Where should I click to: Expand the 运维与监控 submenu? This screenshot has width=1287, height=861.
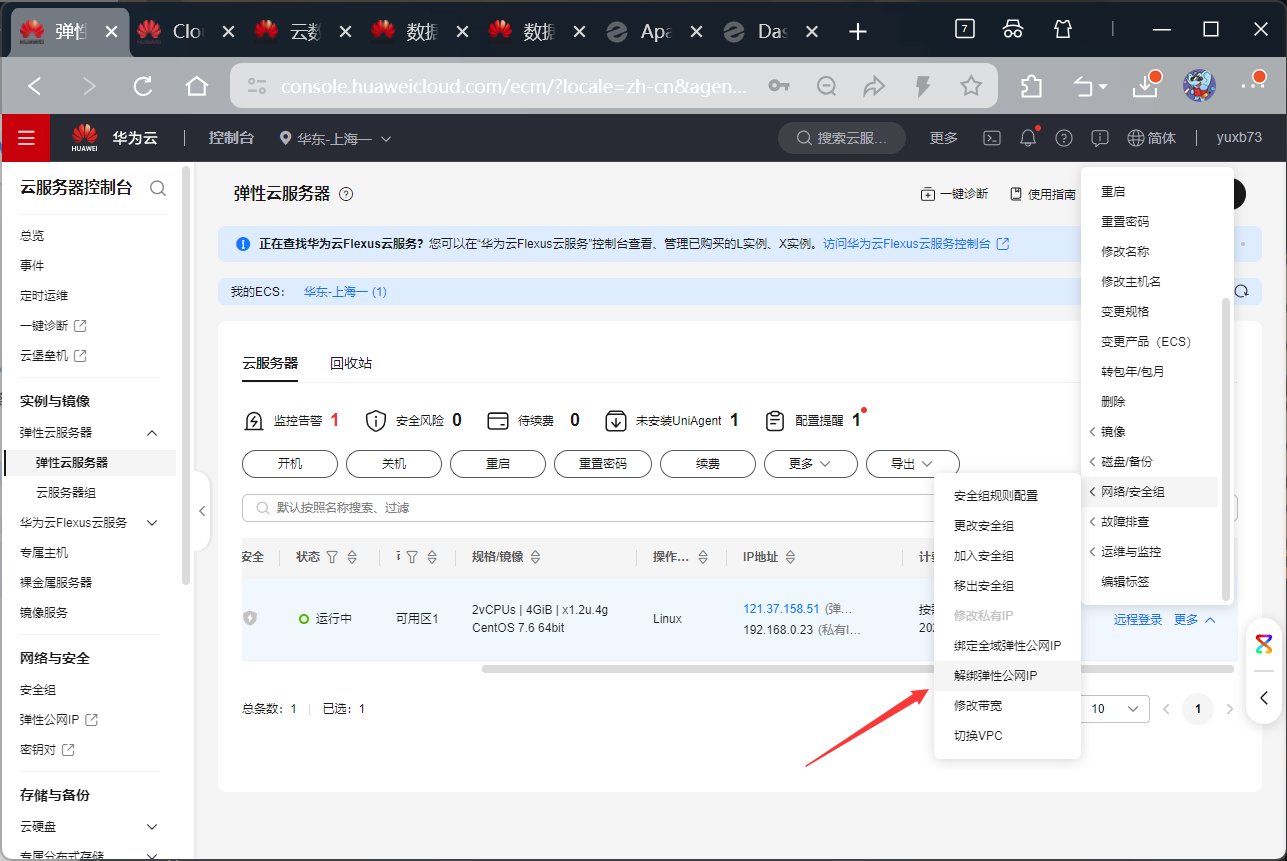(1152, 552)
